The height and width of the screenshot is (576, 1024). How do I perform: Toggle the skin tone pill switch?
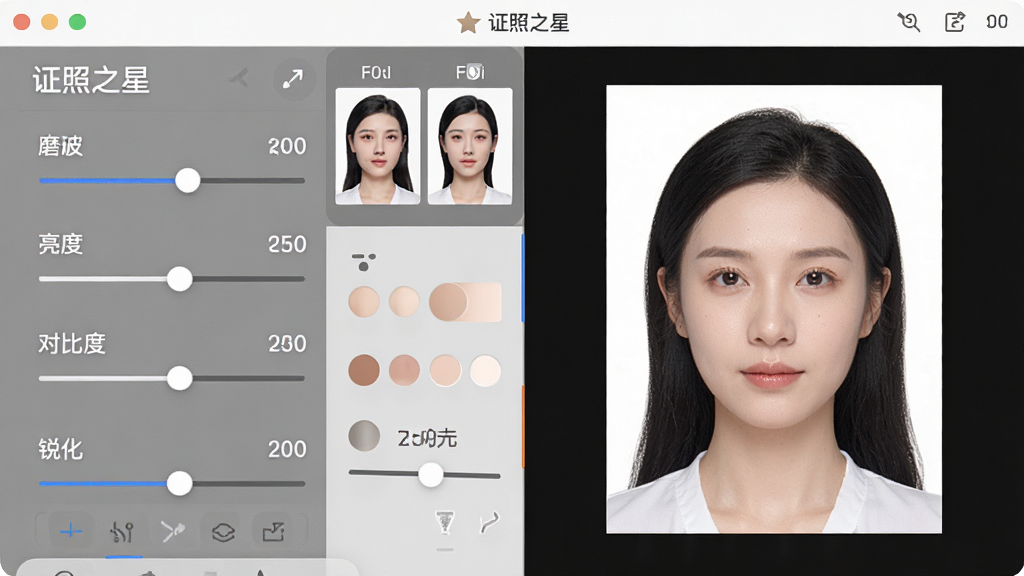[465, 302]
